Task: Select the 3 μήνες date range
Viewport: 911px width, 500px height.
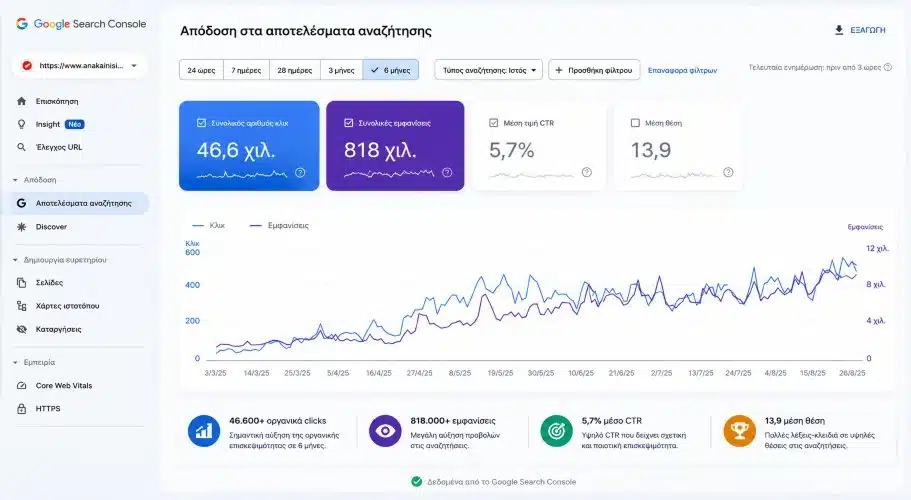Action: 342,70
